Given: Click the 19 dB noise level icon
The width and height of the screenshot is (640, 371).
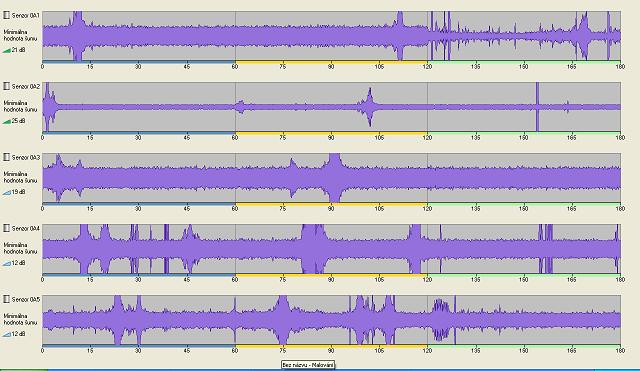Looking at the screenshot, I should (x=7, y=192).
